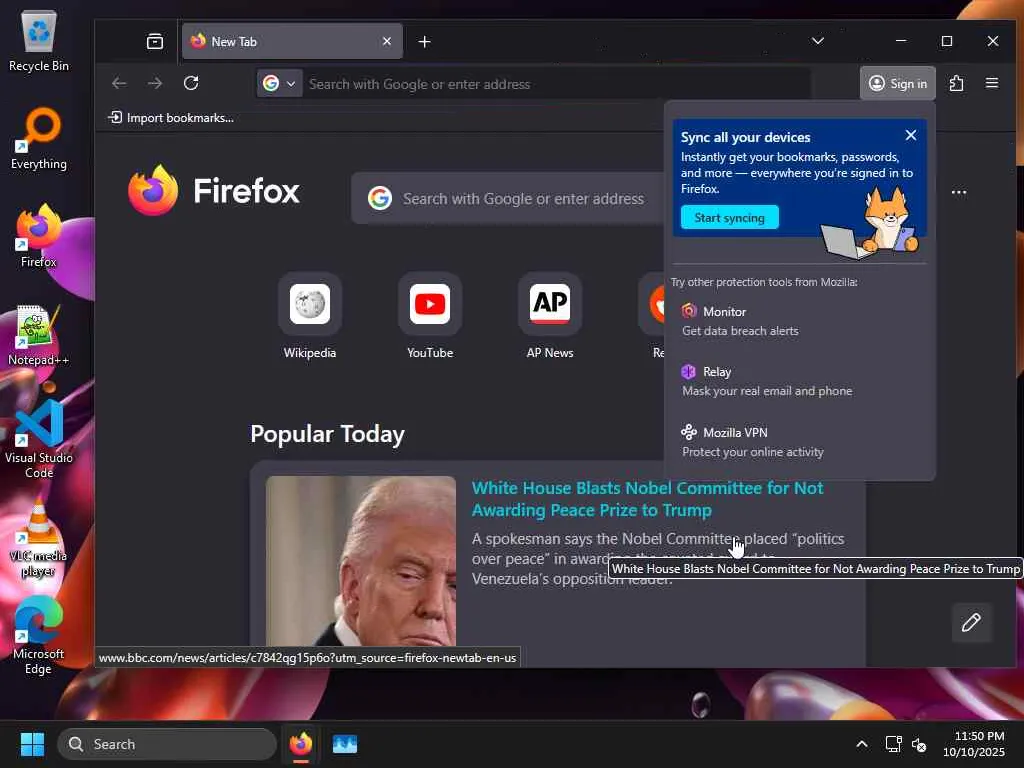Open the AP News shortcut tile
Screen dimensions: 1024x768
click(x=550, y=317)
